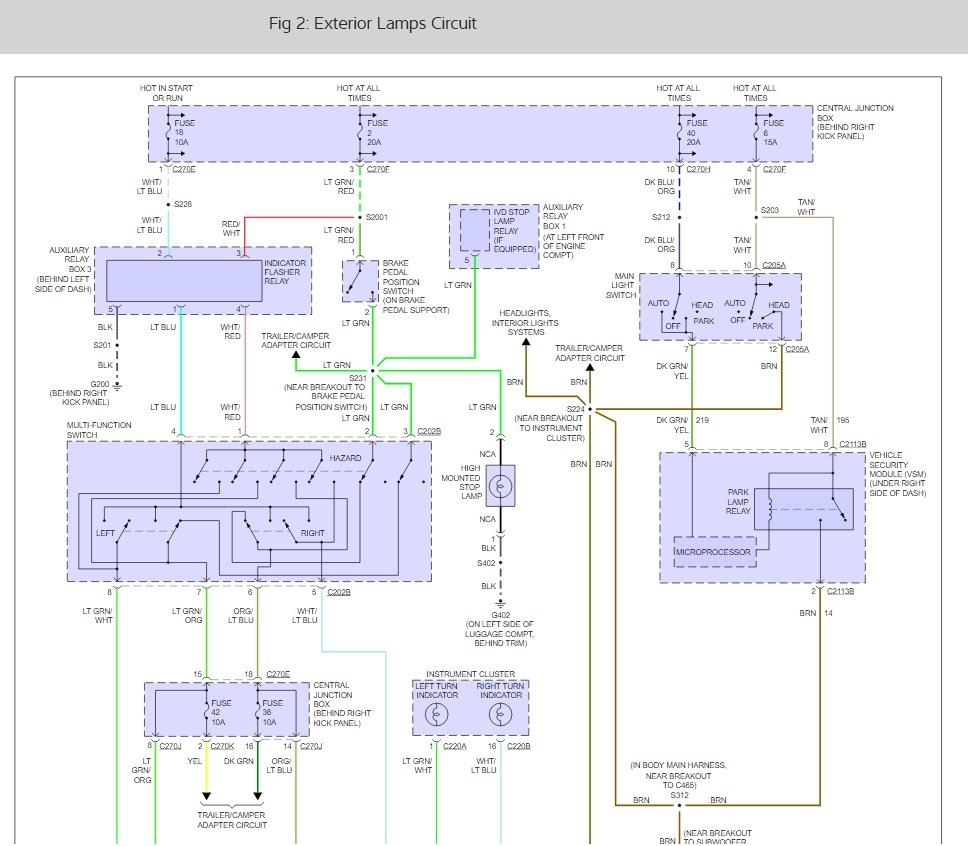Click the 'Fig 2: Exterior Lamps Circuit' heading
Image resolution: width=968 pixels, height=846 pixels.
click(x=372, y=23)
